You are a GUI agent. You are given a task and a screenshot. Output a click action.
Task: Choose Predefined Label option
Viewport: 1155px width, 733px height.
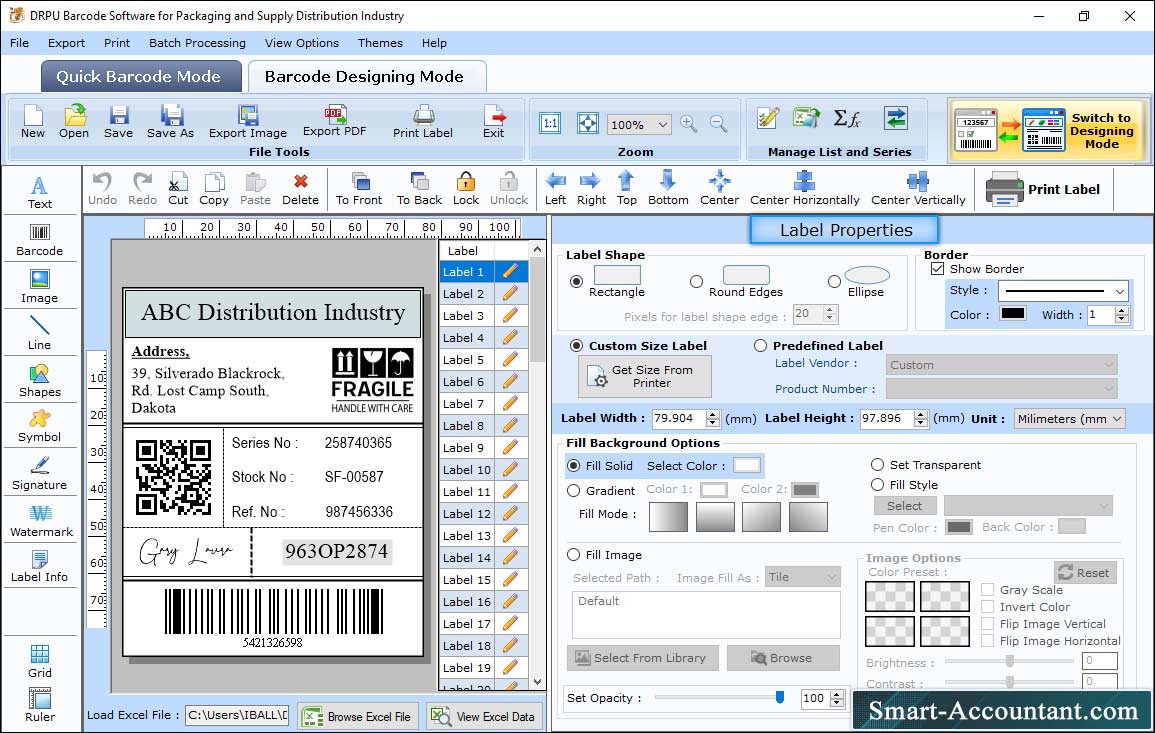[760, 346]
